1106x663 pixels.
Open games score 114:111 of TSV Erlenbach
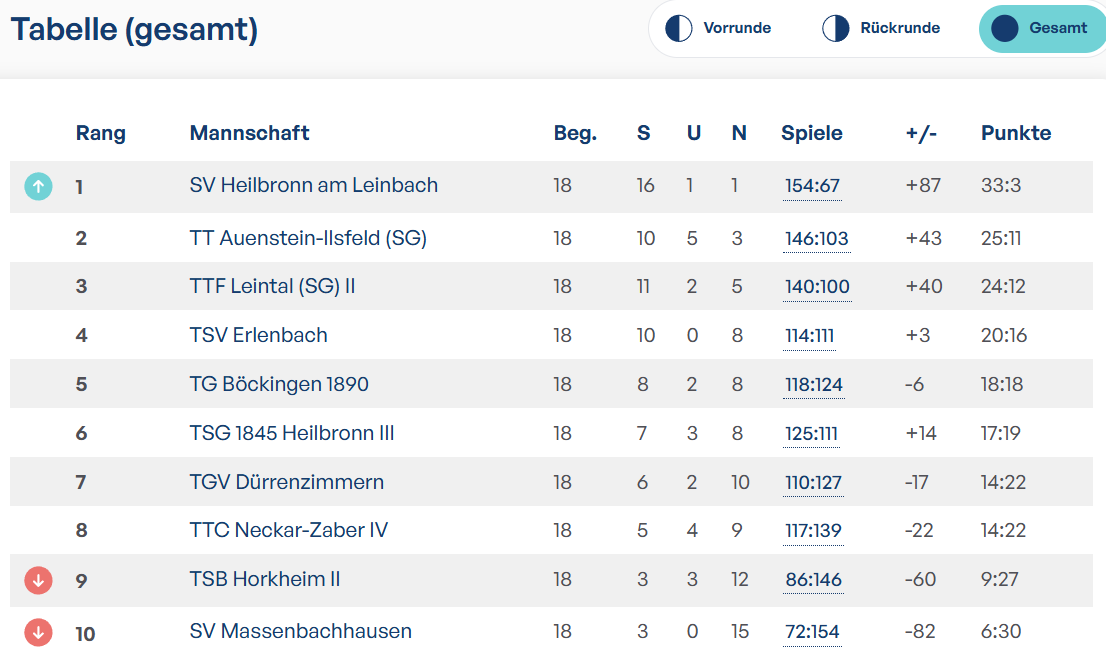click(x=809, y=336)
